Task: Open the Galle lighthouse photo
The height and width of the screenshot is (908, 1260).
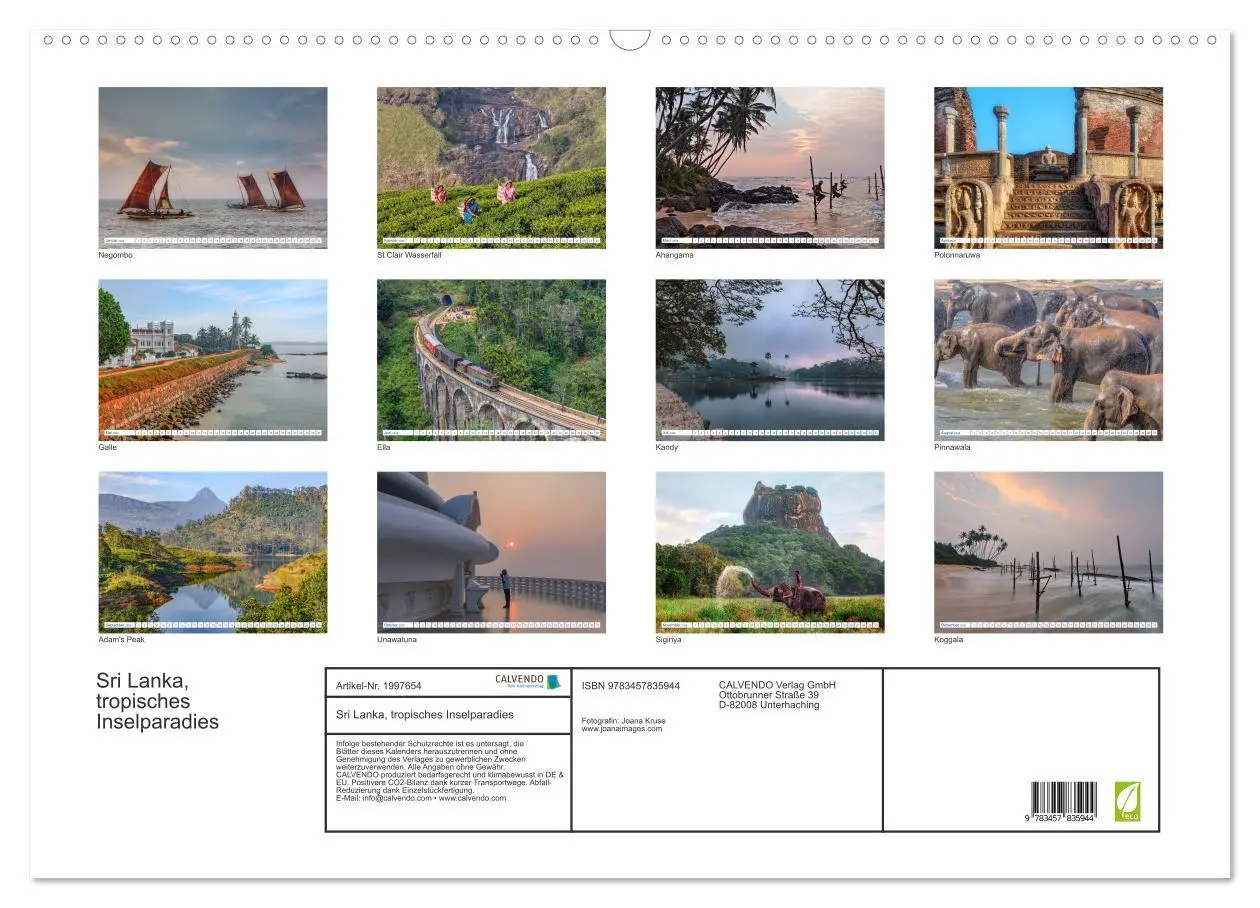Action: pos(212,360)
